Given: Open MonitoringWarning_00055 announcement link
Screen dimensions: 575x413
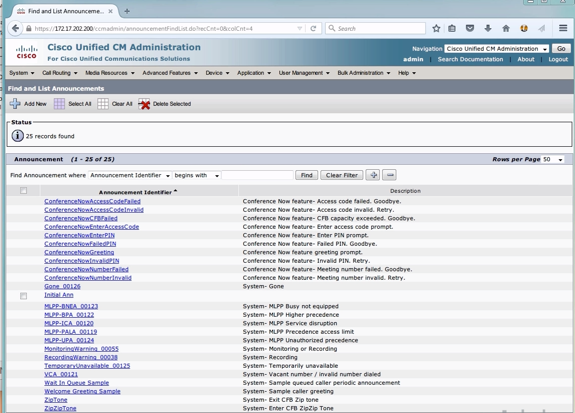Looking at the screenshot, I should 81,349.
